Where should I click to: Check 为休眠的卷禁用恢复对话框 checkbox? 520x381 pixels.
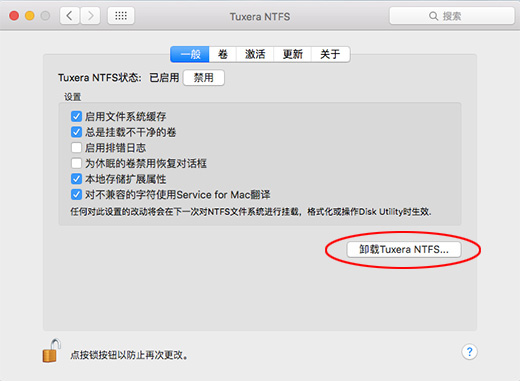[x=76, y=163]
